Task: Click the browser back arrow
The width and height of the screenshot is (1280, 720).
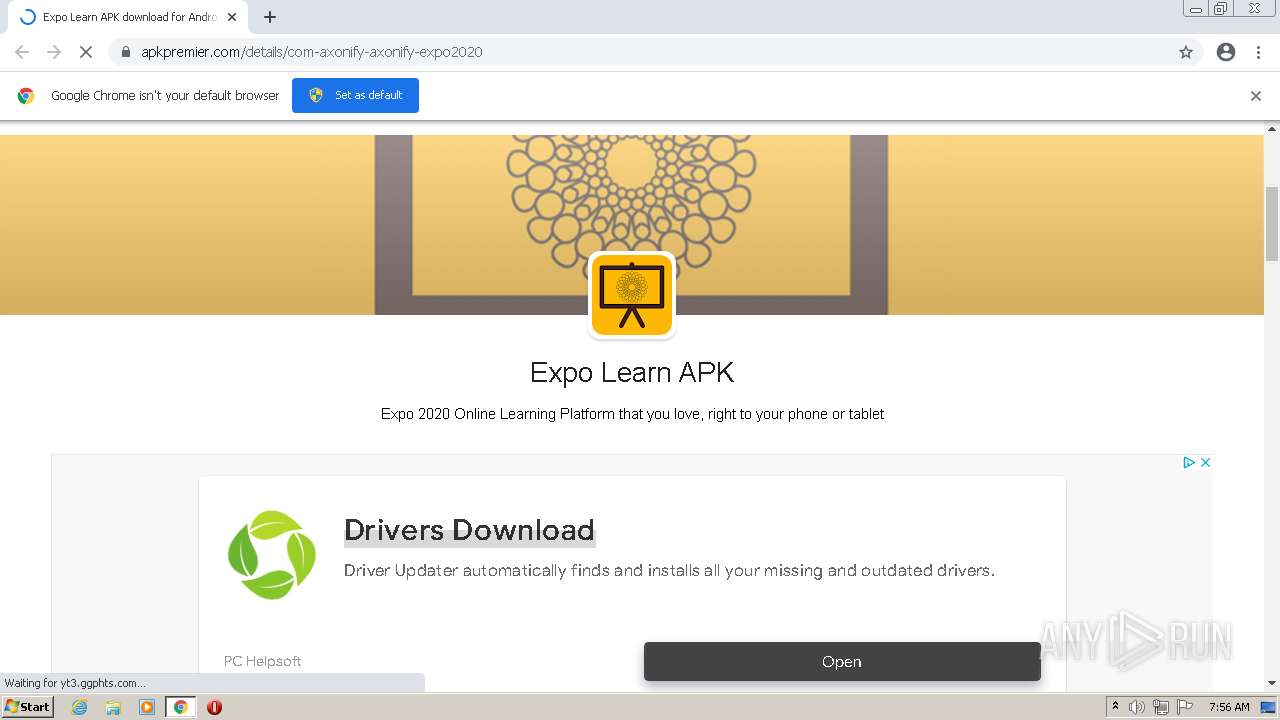Action: (x=22, y=52)
